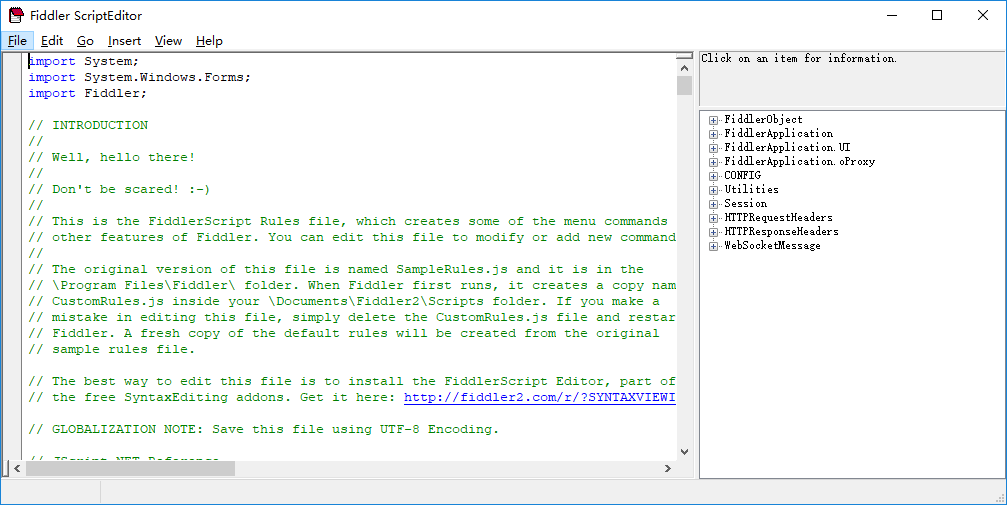
Task: Click the '// INTRODUCTION' comment line
Action: (88, 126)
